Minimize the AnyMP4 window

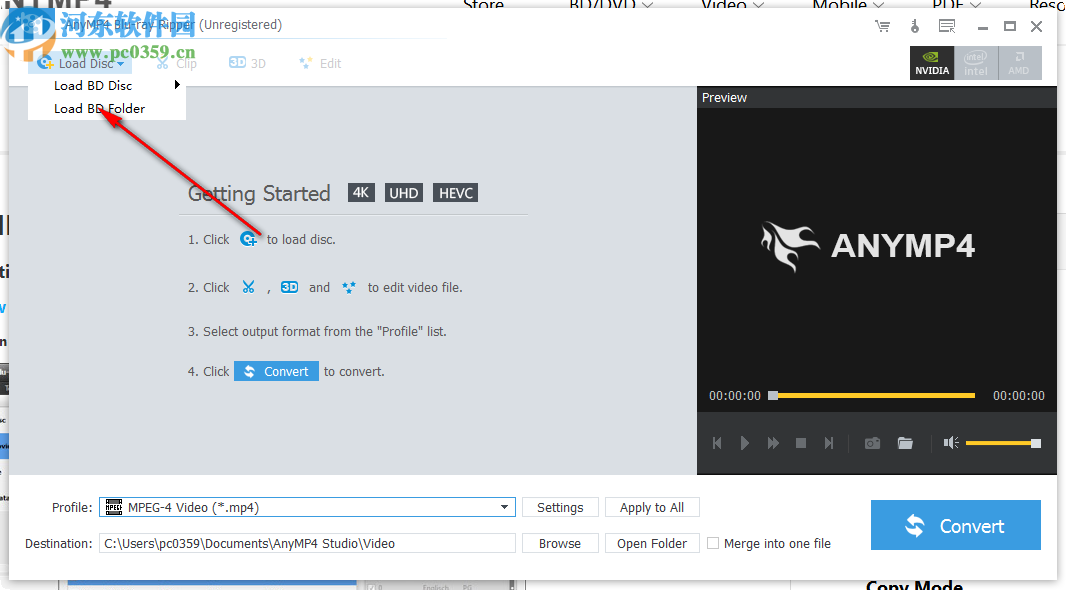(982, 27)
